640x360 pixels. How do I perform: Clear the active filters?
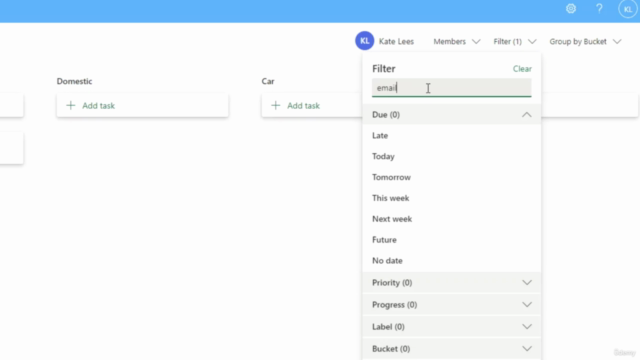pos(522,69)
